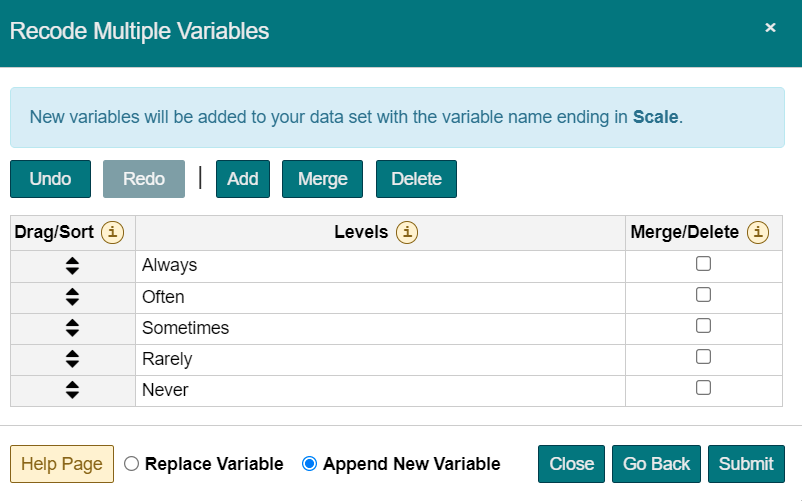
Task: Add a new level with Add button
Action: pyautogui.click(x=242, y=179)
